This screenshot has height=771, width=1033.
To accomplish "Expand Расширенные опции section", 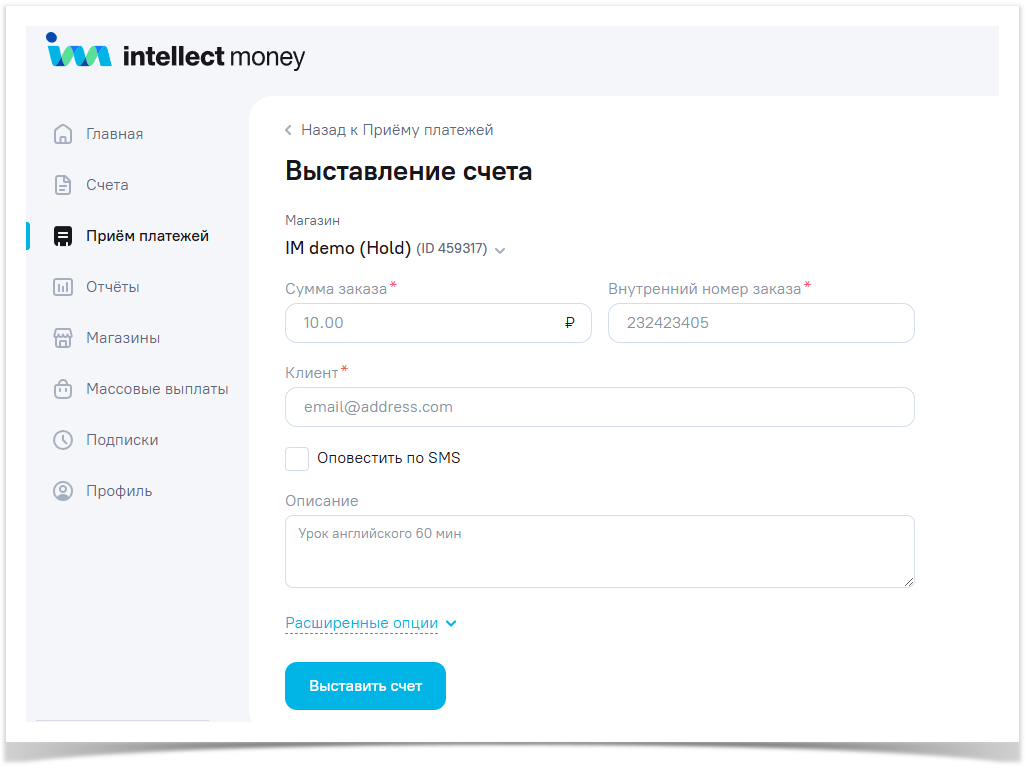I will (361, 623).
